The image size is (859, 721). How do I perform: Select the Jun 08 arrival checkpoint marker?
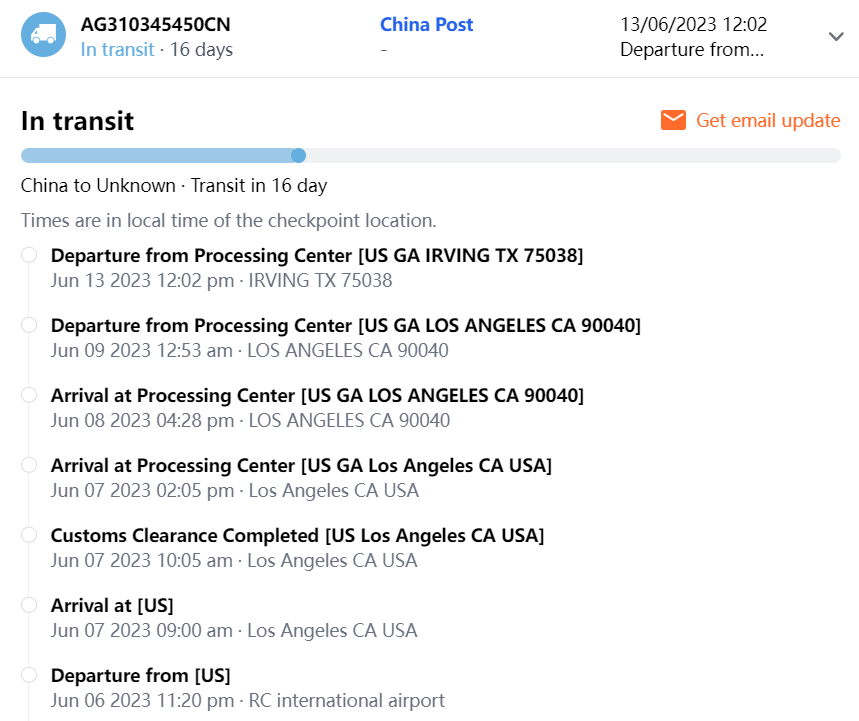click(29, 395)
